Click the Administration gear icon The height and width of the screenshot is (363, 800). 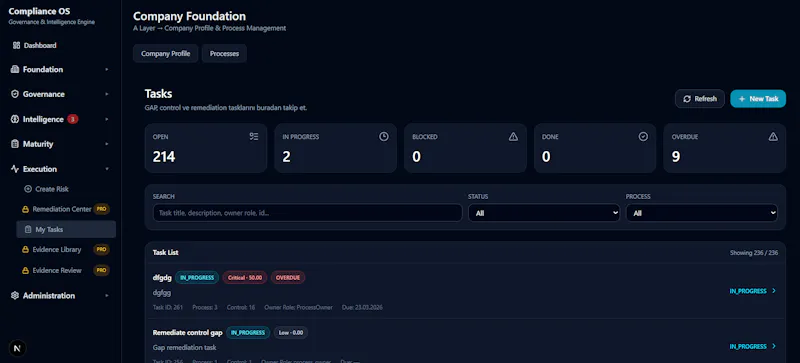(14, 296)
